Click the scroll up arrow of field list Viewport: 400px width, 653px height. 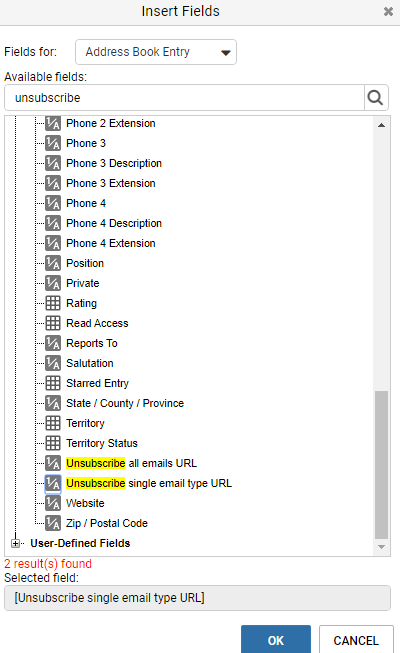(381, 125)
